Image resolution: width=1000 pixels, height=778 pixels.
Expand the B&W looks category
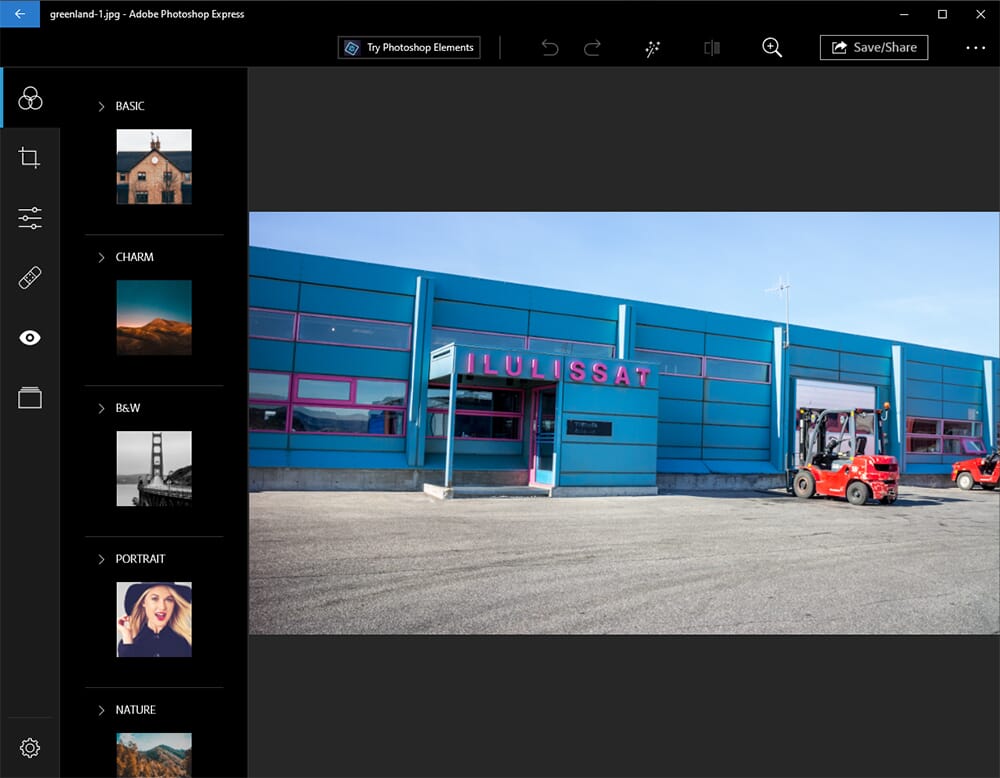click(101, 408)
